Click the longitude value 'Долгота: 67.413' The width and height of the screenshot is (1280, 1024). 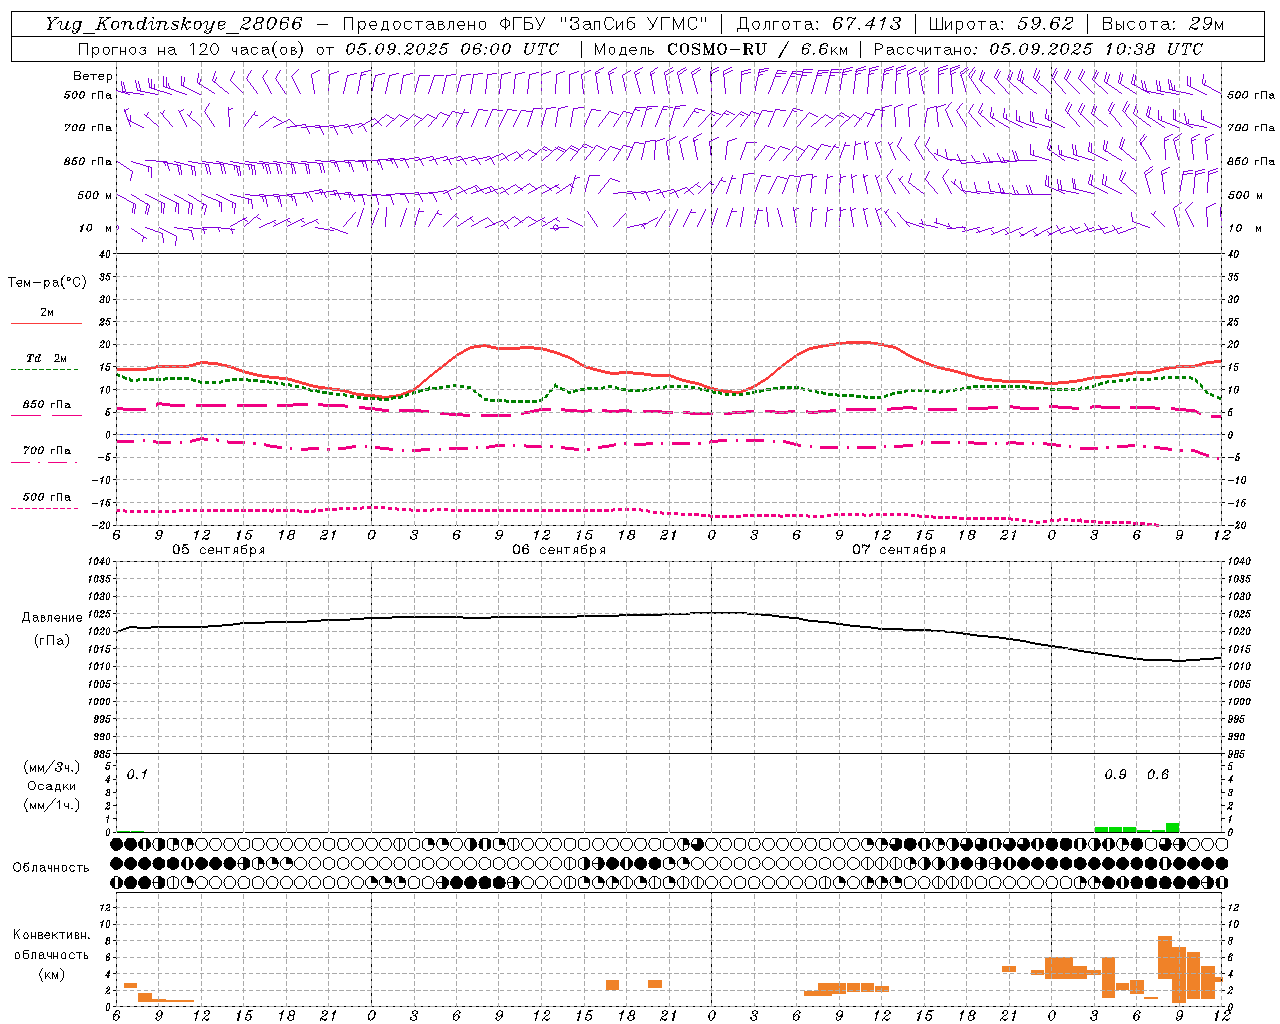(819, 24)
